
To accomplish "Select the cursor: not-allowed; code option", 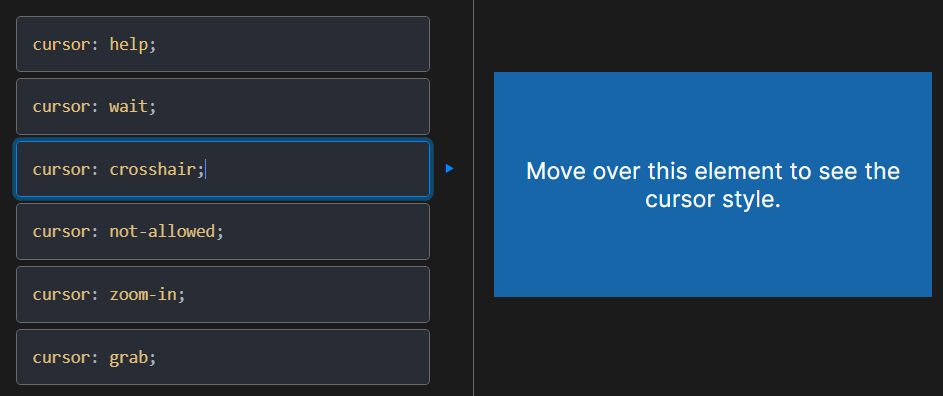I will (x=223, y=232).
